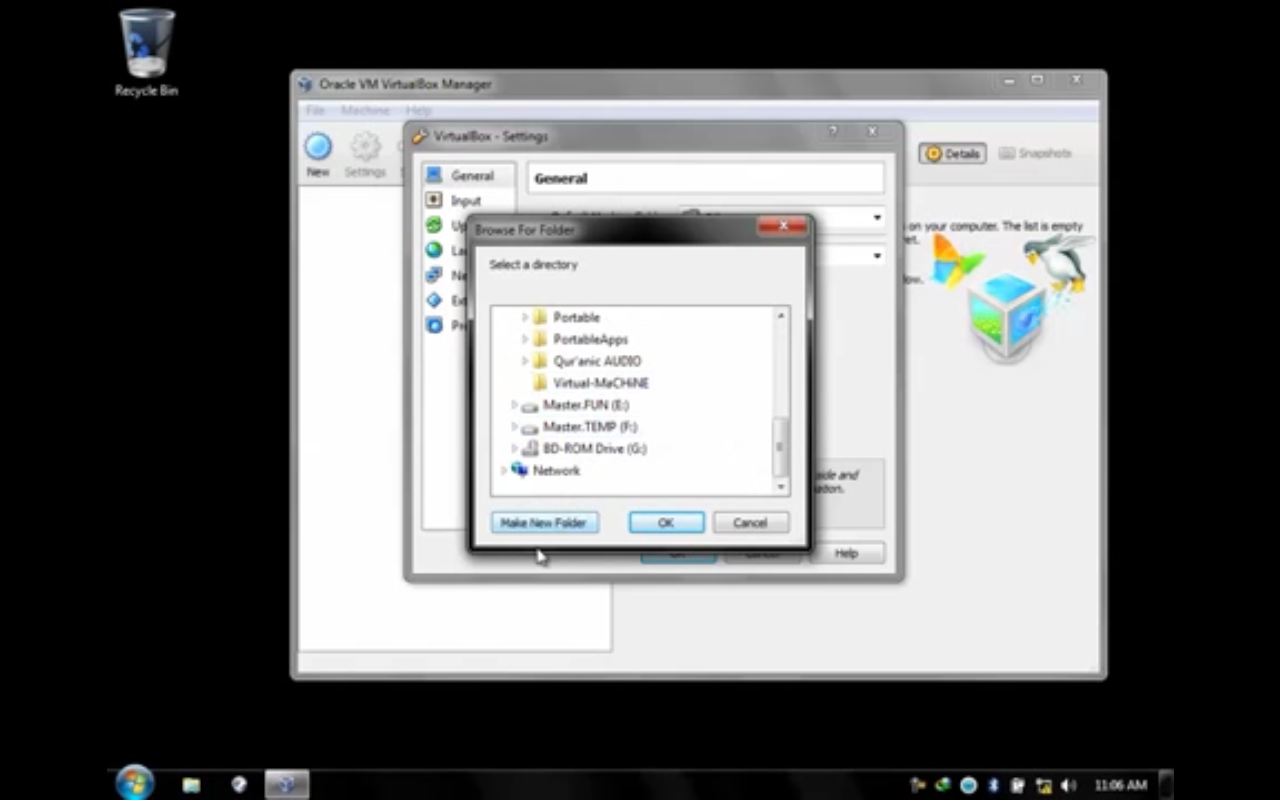
Task: Select the Input settings category
Action: 466,200
